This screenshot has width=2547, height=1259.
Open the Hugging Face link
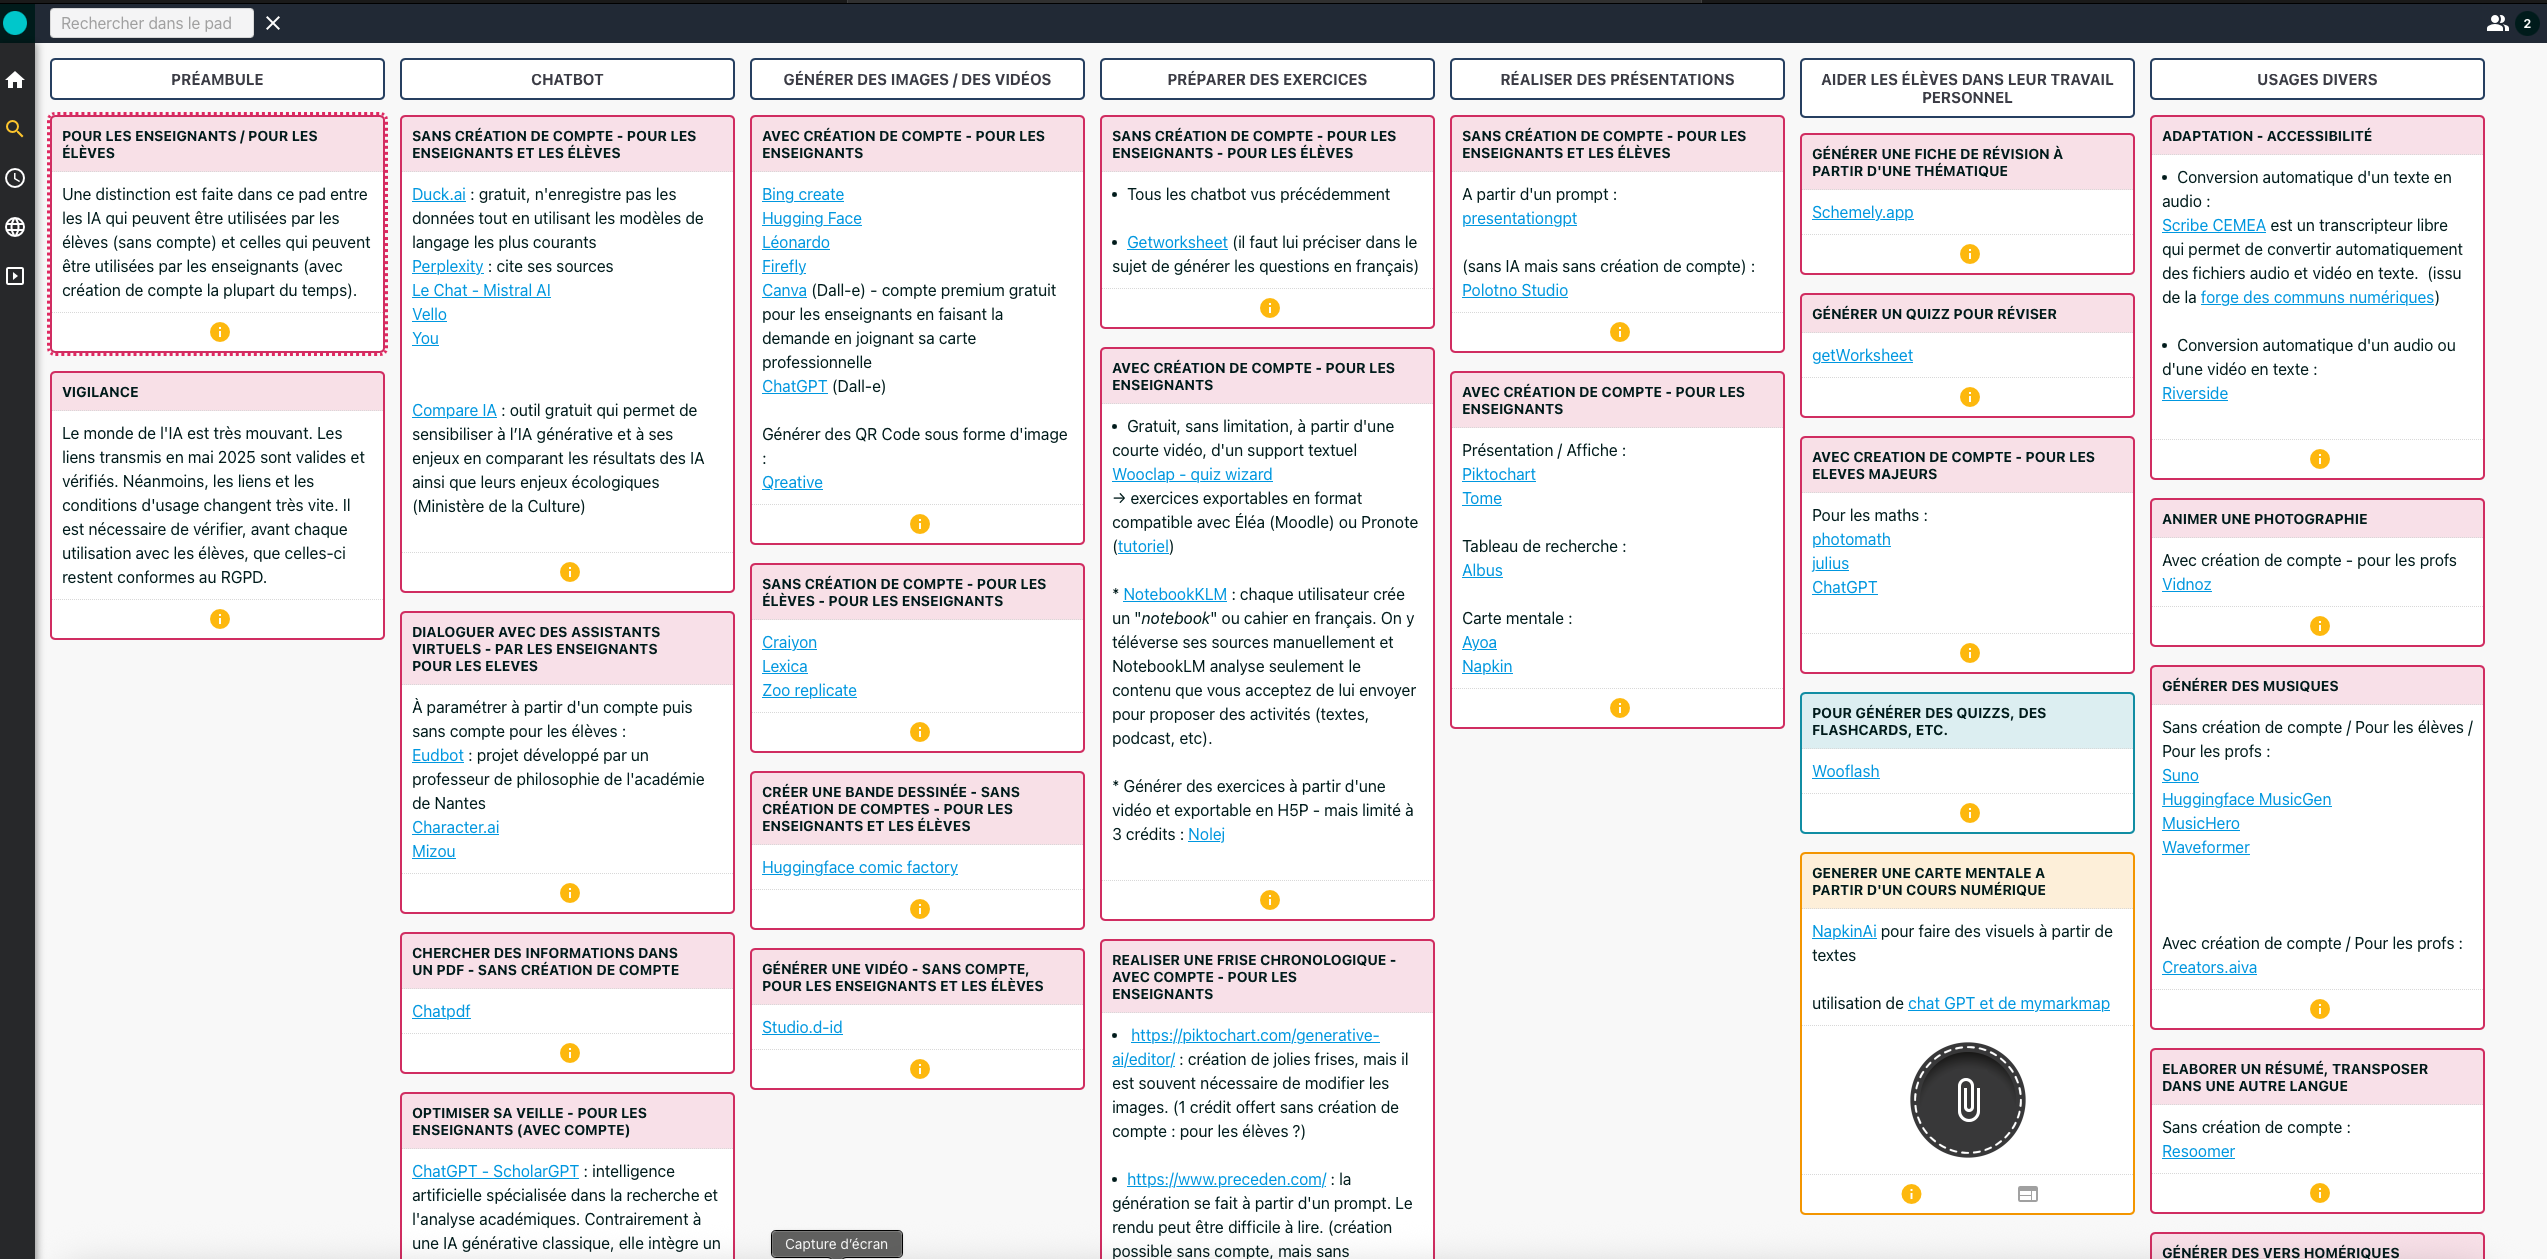pos(812,218)
